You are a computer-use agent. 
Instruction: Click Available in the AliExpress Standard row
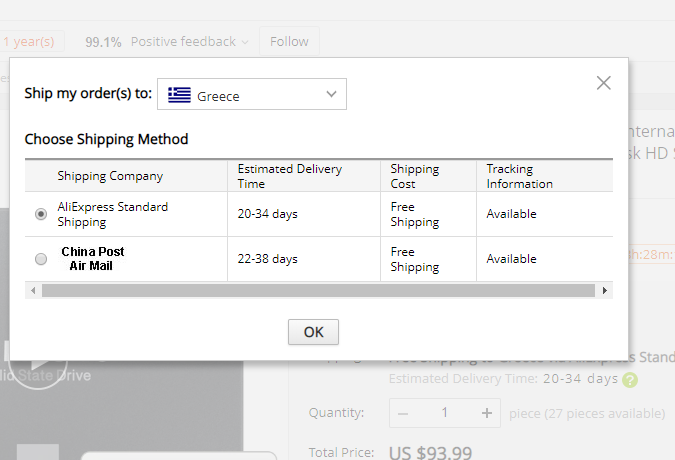tap(511, 214)
